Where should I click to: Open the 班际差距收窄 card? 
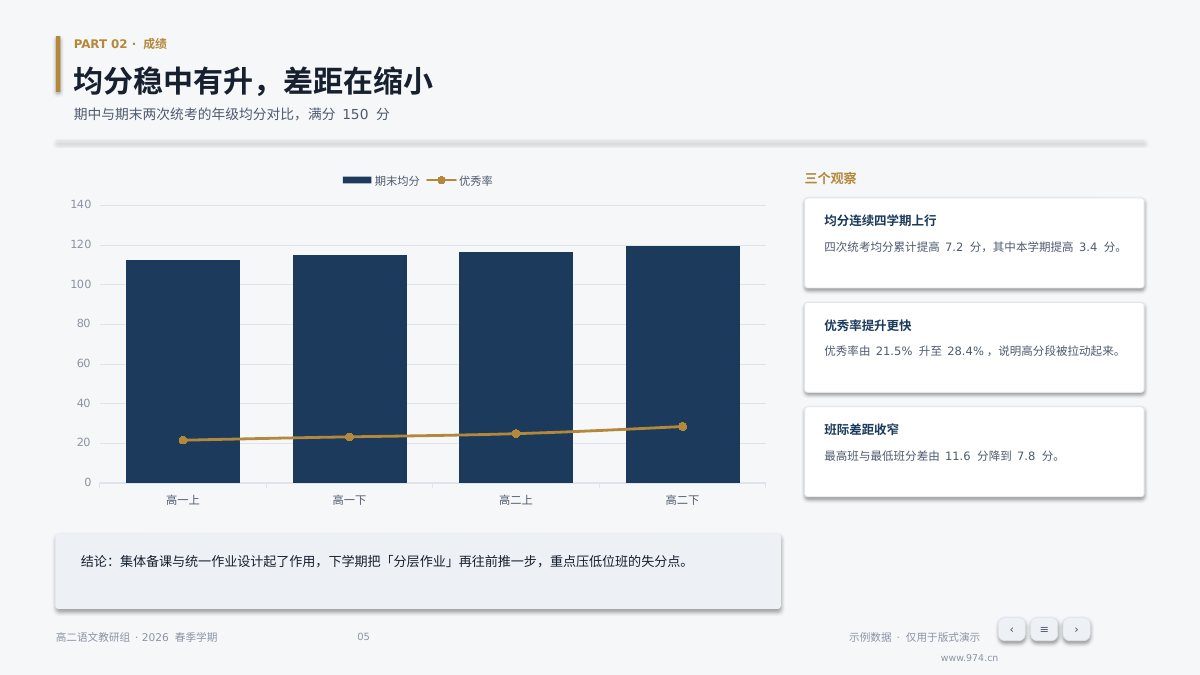[975, 452]
